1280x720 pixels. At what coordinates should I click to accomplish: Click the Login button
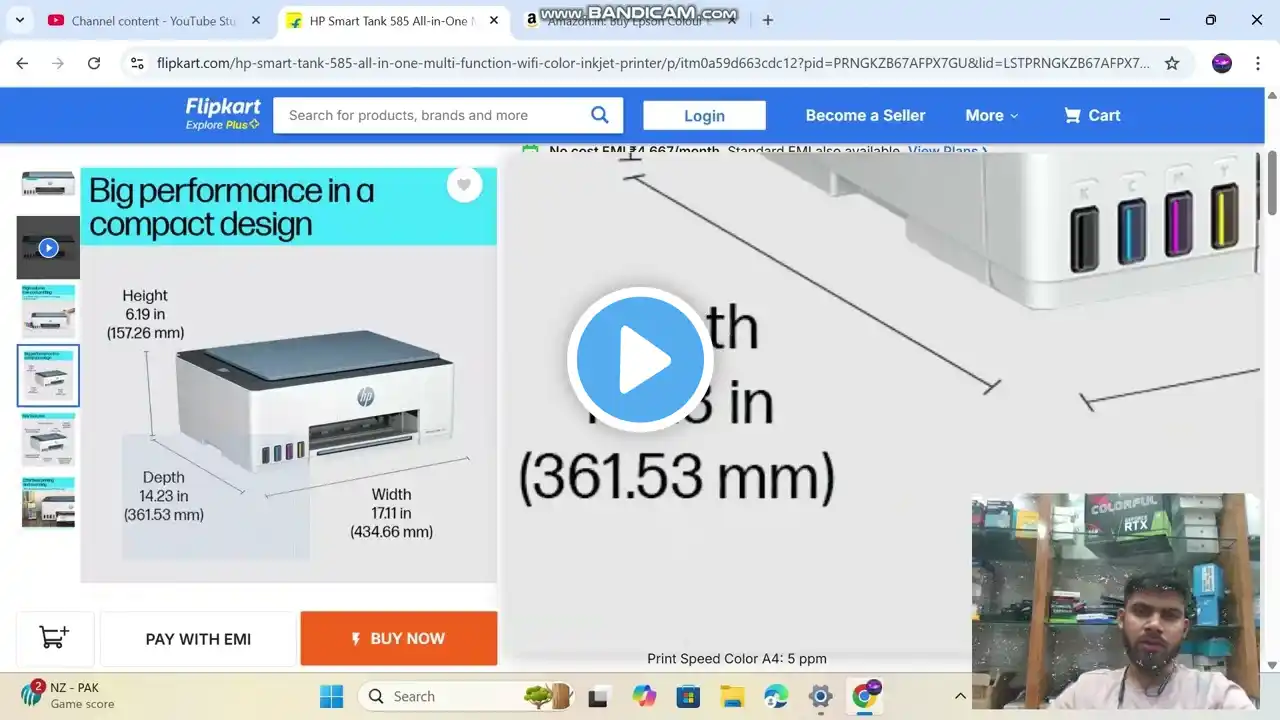coord(704,115)
